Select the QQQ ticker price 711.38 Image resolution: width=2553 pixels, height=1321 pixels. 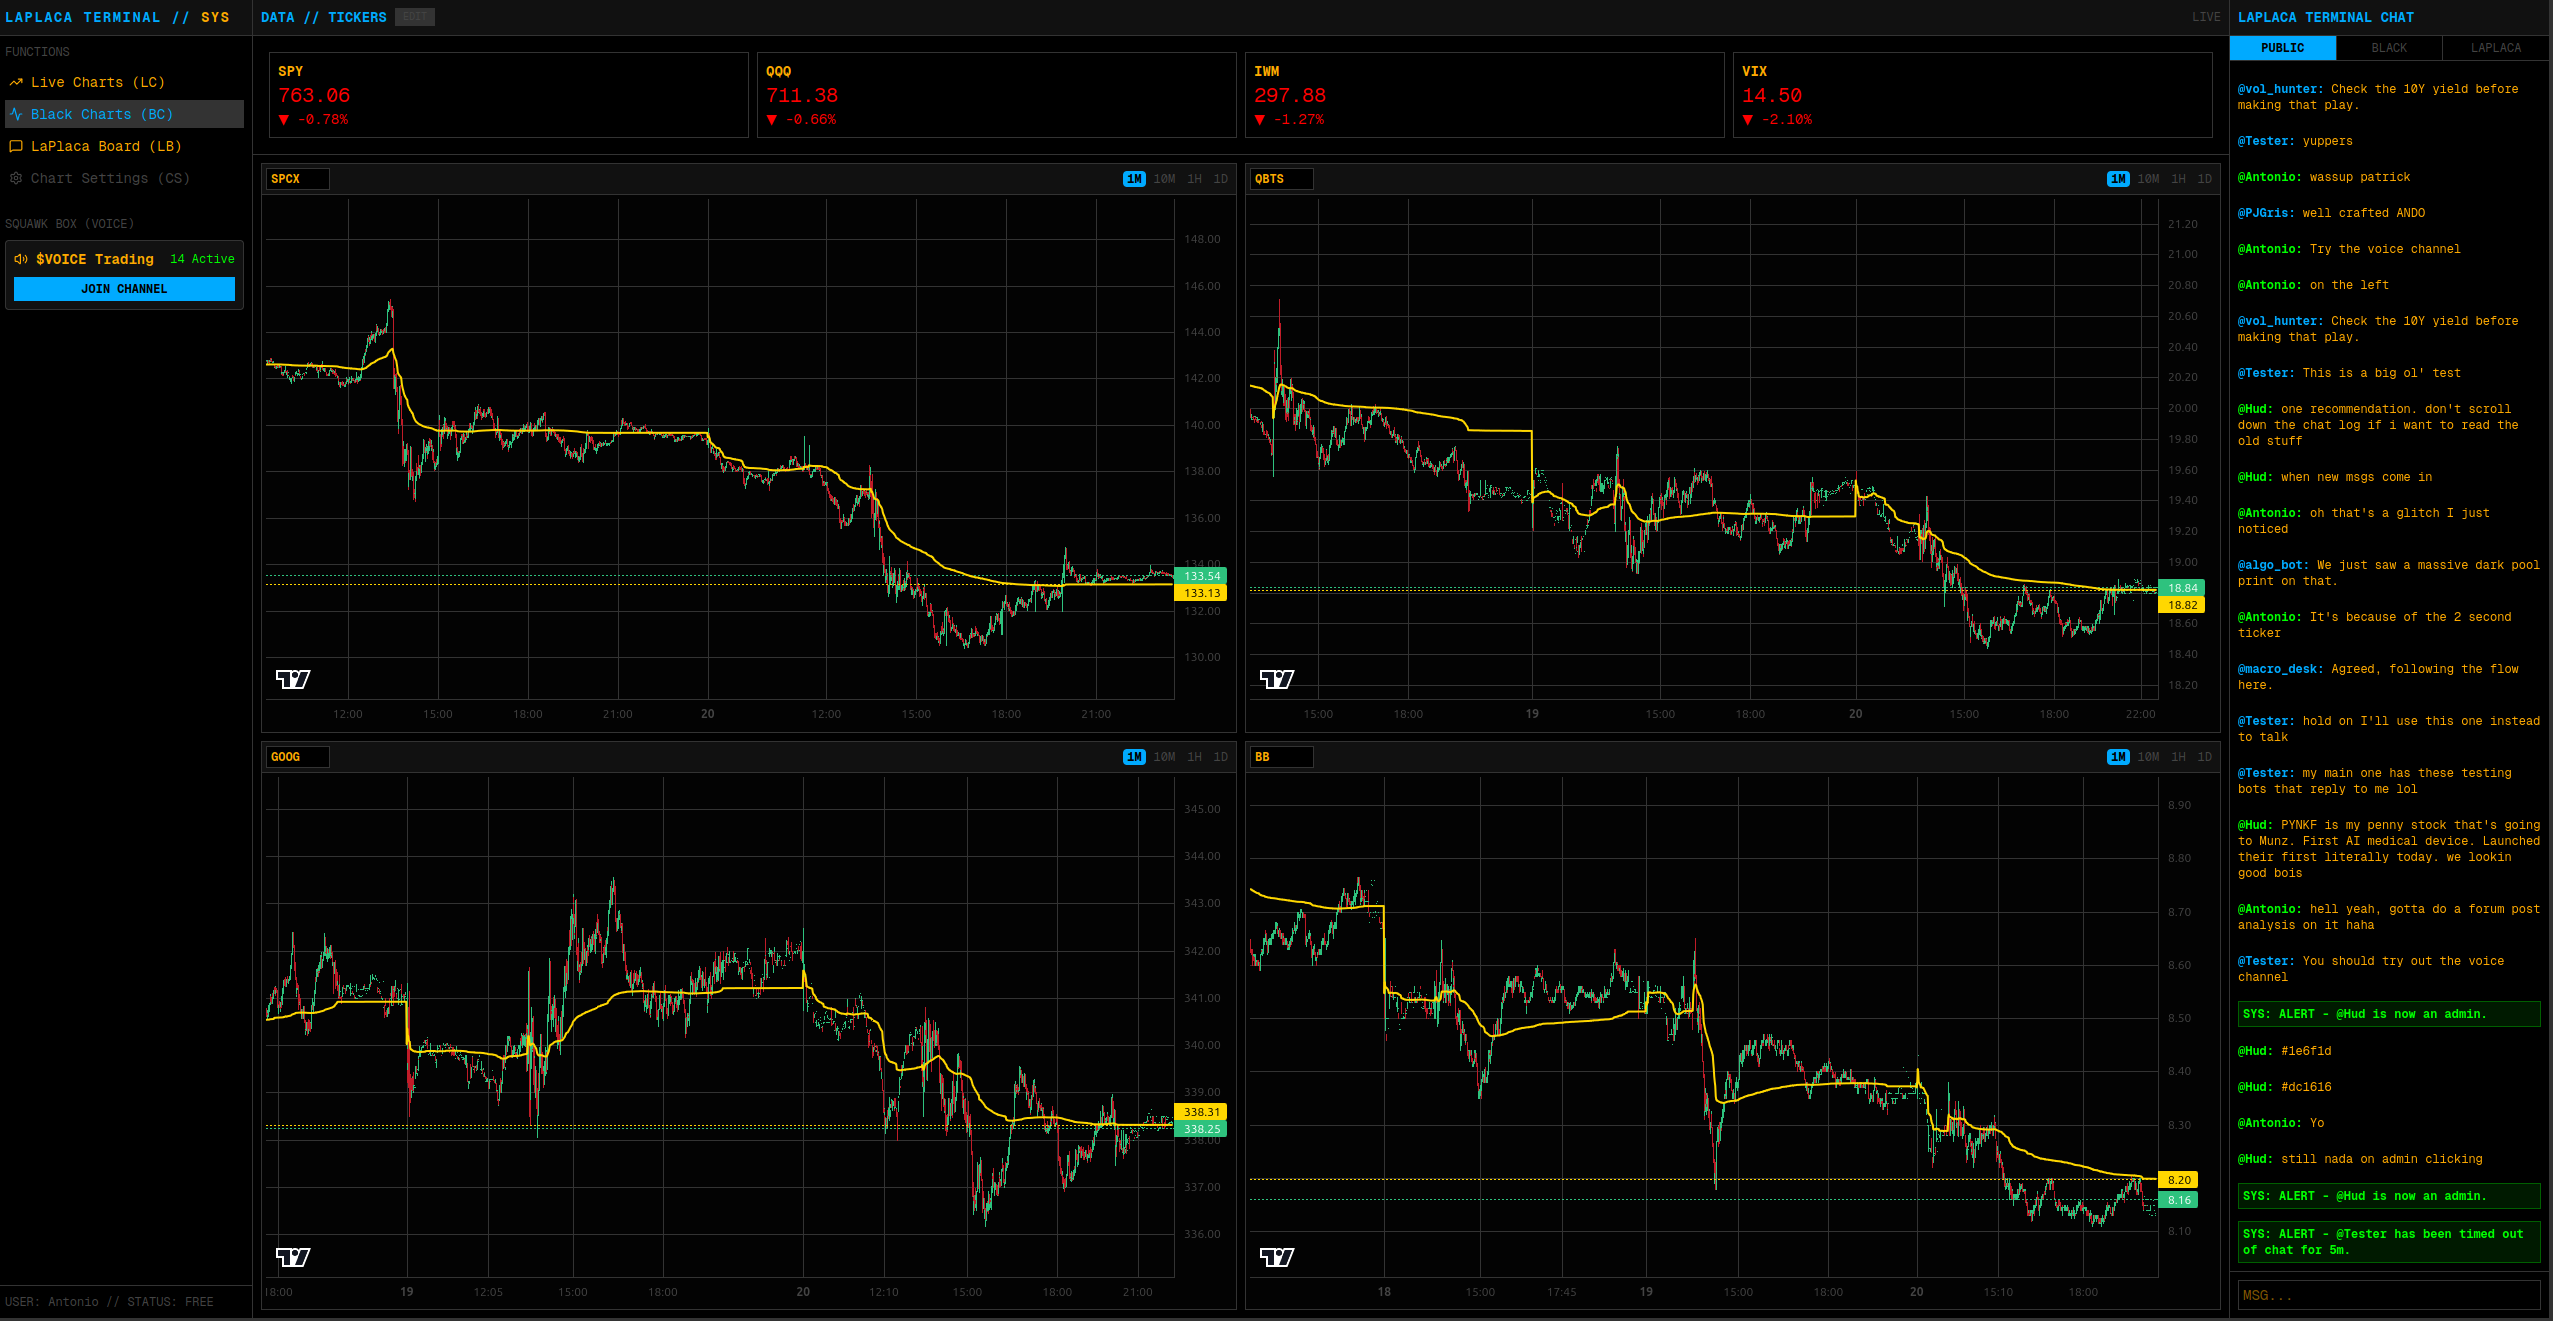click(802, 95)
